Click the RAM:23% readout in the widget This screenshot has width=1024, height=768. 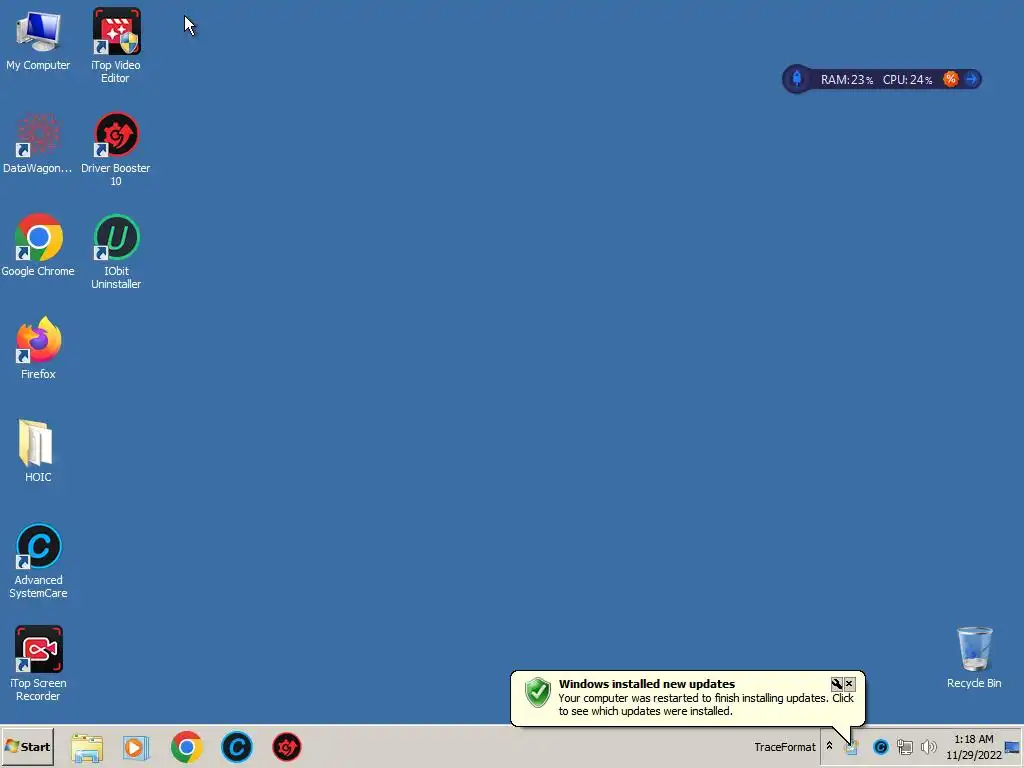[846, 80]
